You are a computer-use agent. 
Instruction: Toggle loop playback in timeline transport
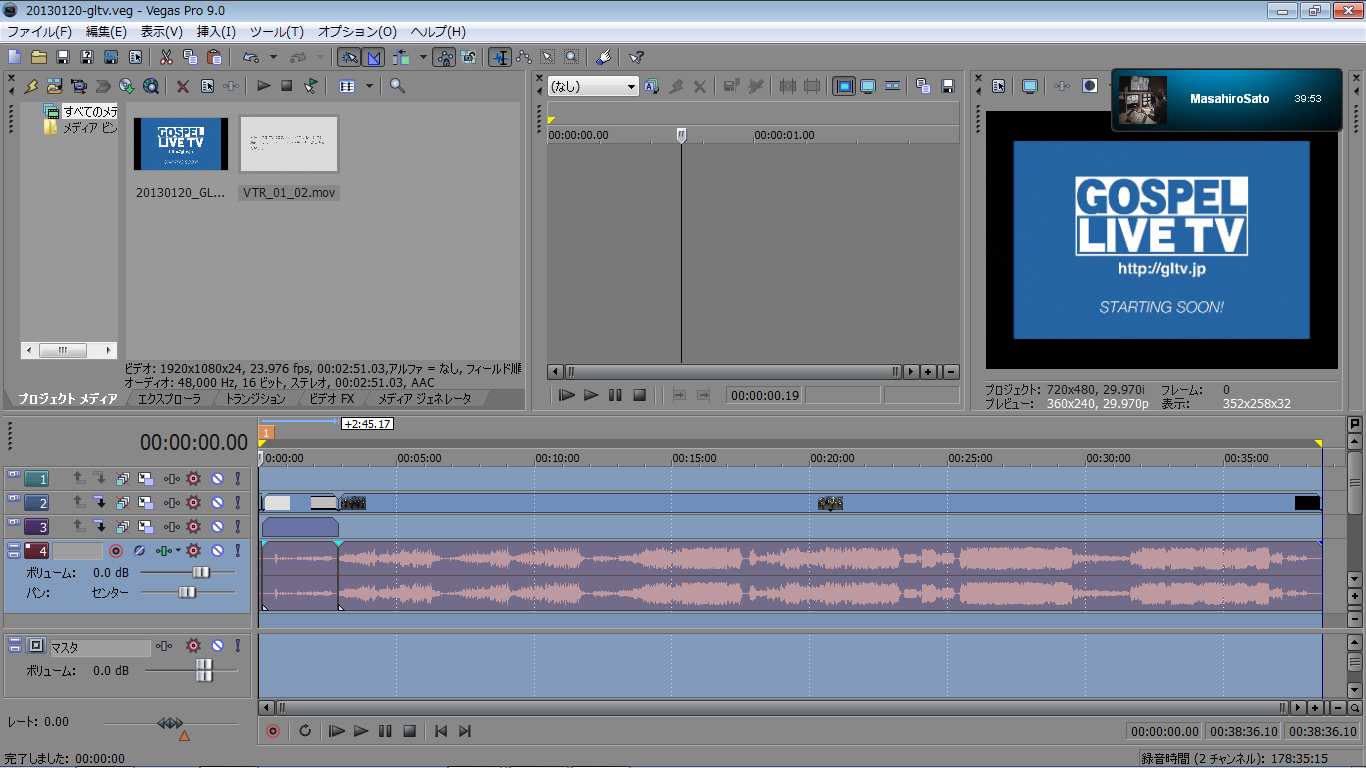coord(305,731)
